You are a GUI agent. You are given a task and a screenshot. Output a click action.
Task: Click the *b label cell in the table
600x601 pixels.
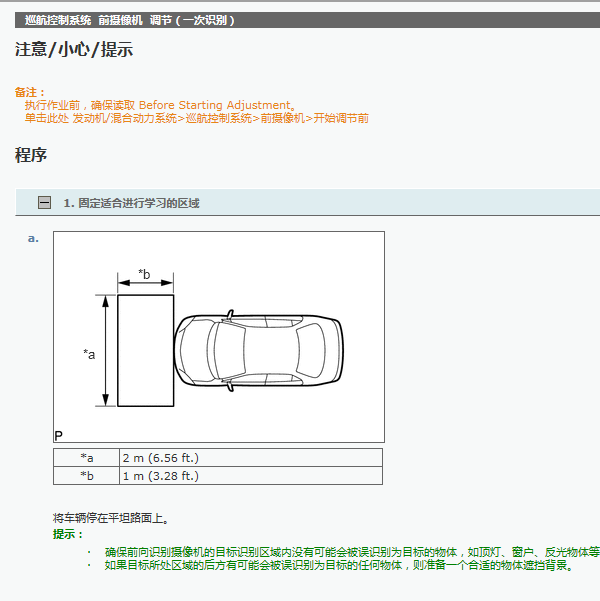87,476
